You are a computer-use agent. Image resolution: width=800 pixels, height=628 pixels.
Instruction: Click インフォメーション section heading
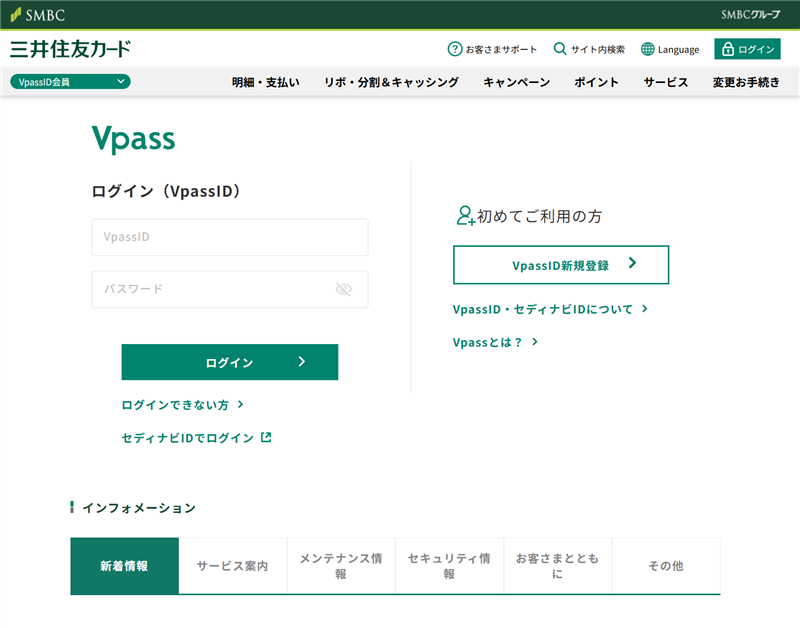pyautogui.click(x=139, y=508)
